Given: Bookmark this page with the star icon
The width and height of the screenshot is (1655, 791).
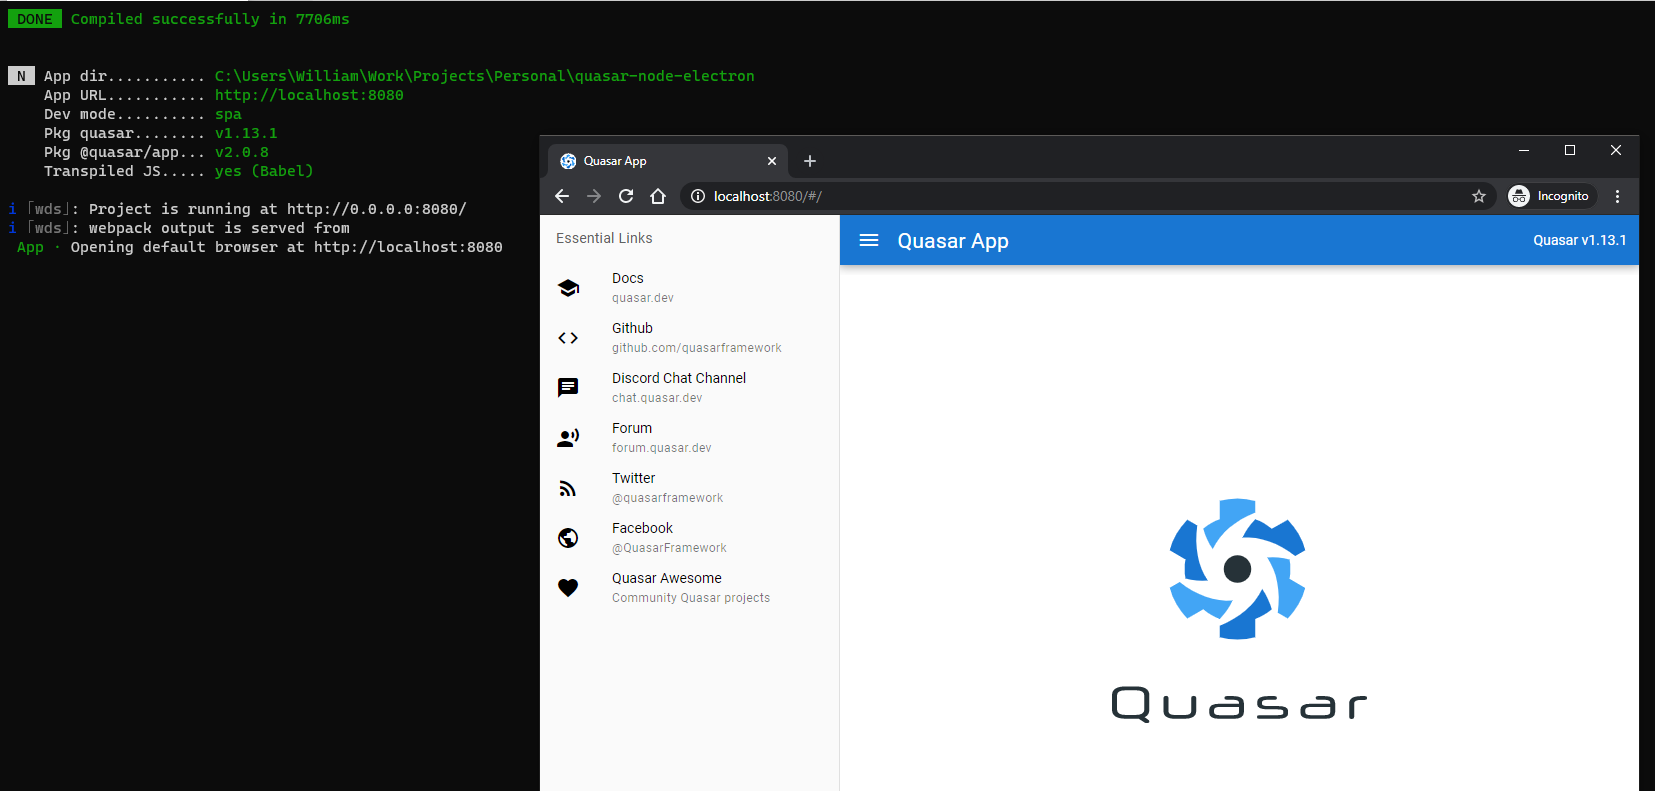Looking at the screenshot, I should [x=1479, y=196].
